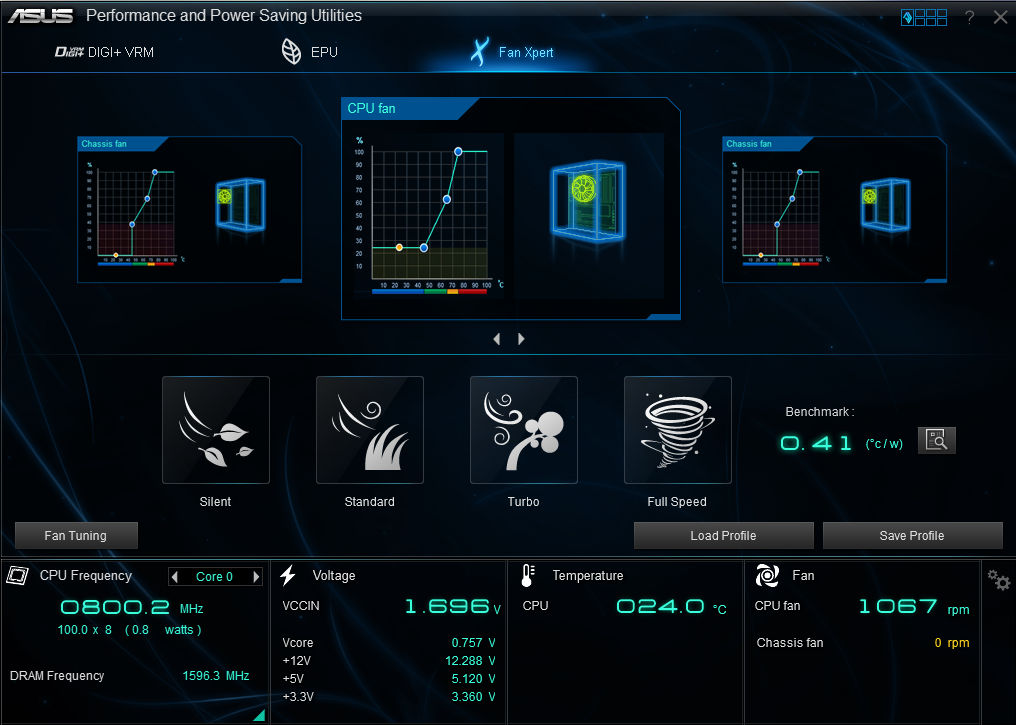Screen dimensions: 1016x725
Task: Click the Silent mode label
Action: point(215,501)
